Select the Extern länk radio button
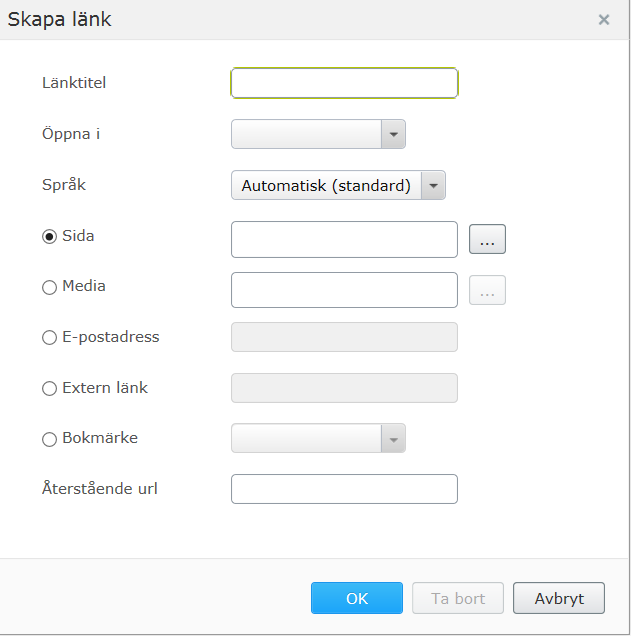This screenshot has width=631, height=636. 49,388
